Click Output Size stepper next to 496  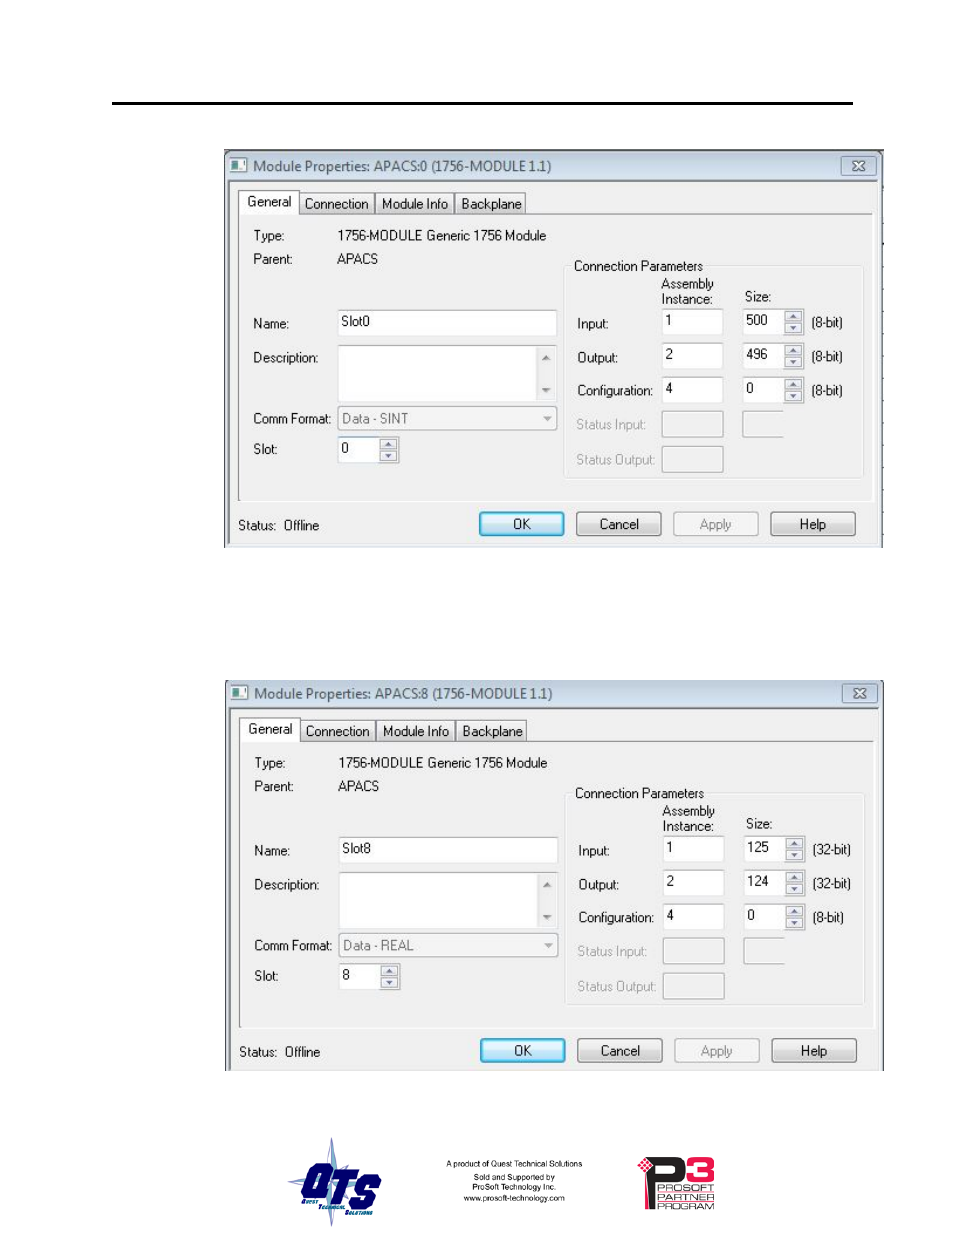pos(793,356)
